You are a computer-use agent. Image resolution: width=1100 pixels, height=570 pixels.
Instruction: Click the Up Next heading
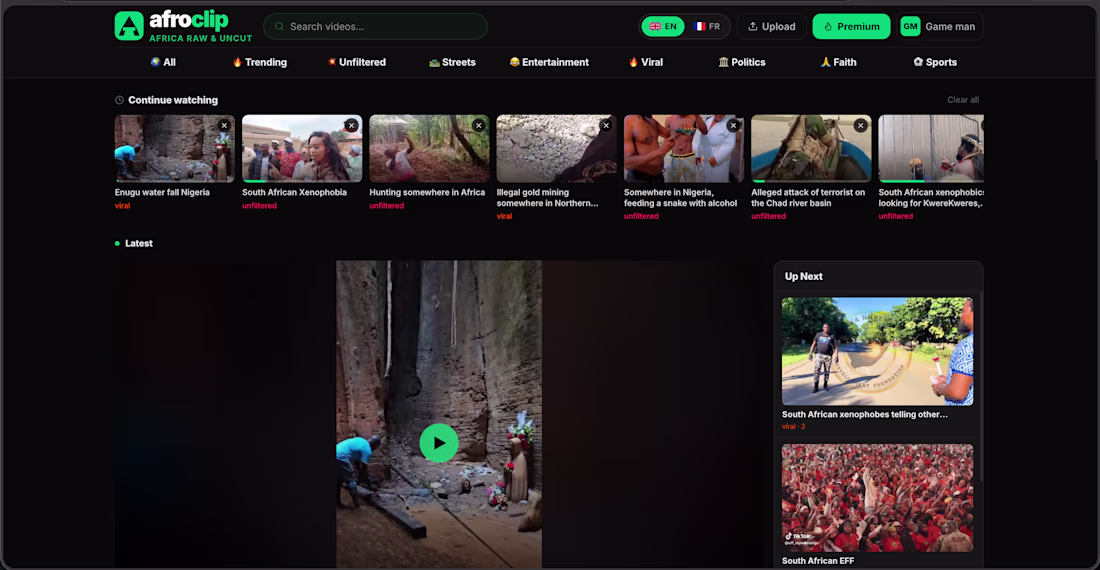click(x=804, y=276)
